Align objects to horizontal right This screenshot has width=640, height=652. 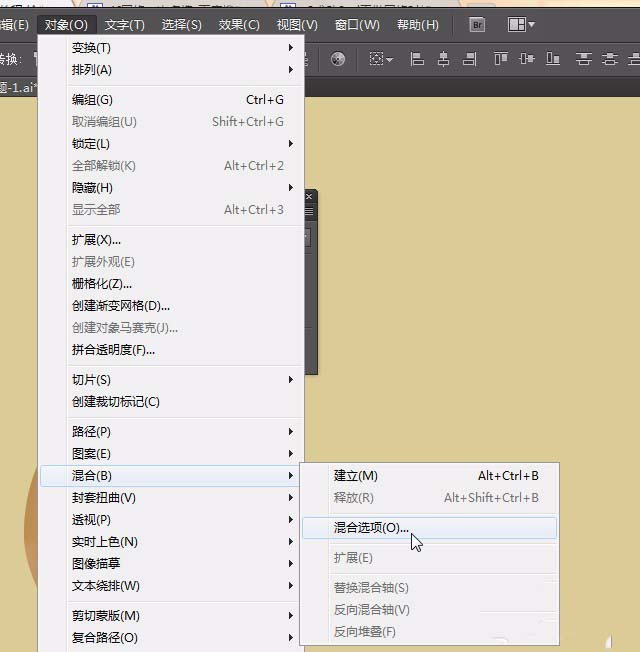[x=469, y=59]
